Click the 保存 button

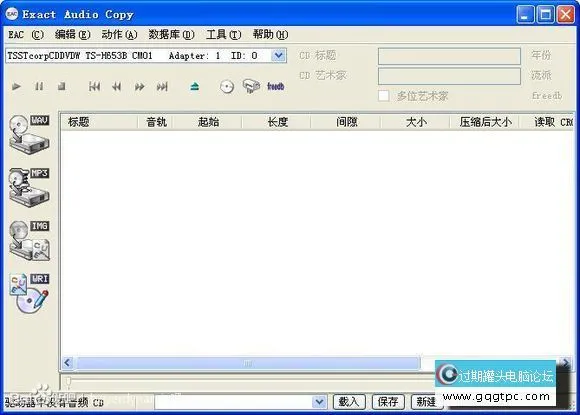tap(388, 401)
